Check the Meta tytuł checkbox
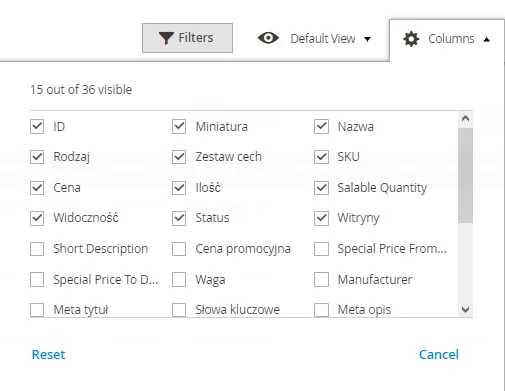This screenshot has width=505, height=391. point(37,310)
